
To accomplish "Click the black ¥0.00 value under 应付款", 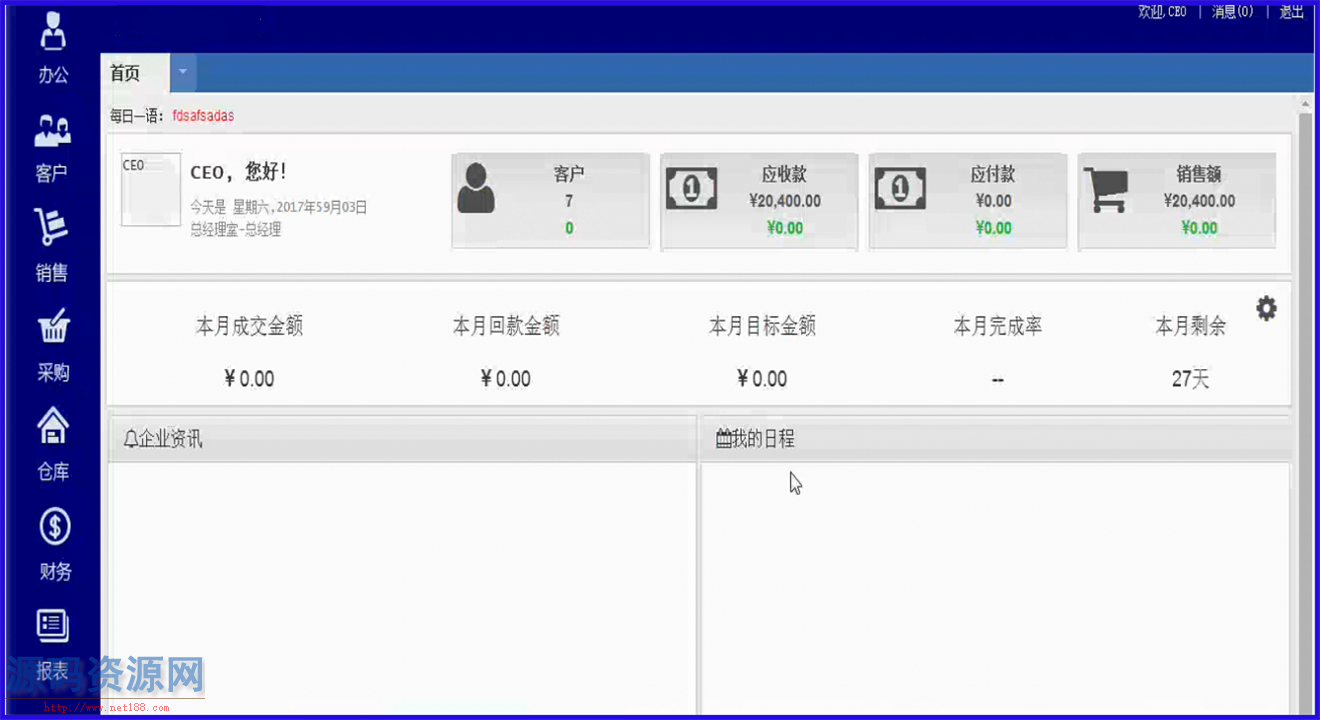I will pyautogui.click(x=994, y=201).
